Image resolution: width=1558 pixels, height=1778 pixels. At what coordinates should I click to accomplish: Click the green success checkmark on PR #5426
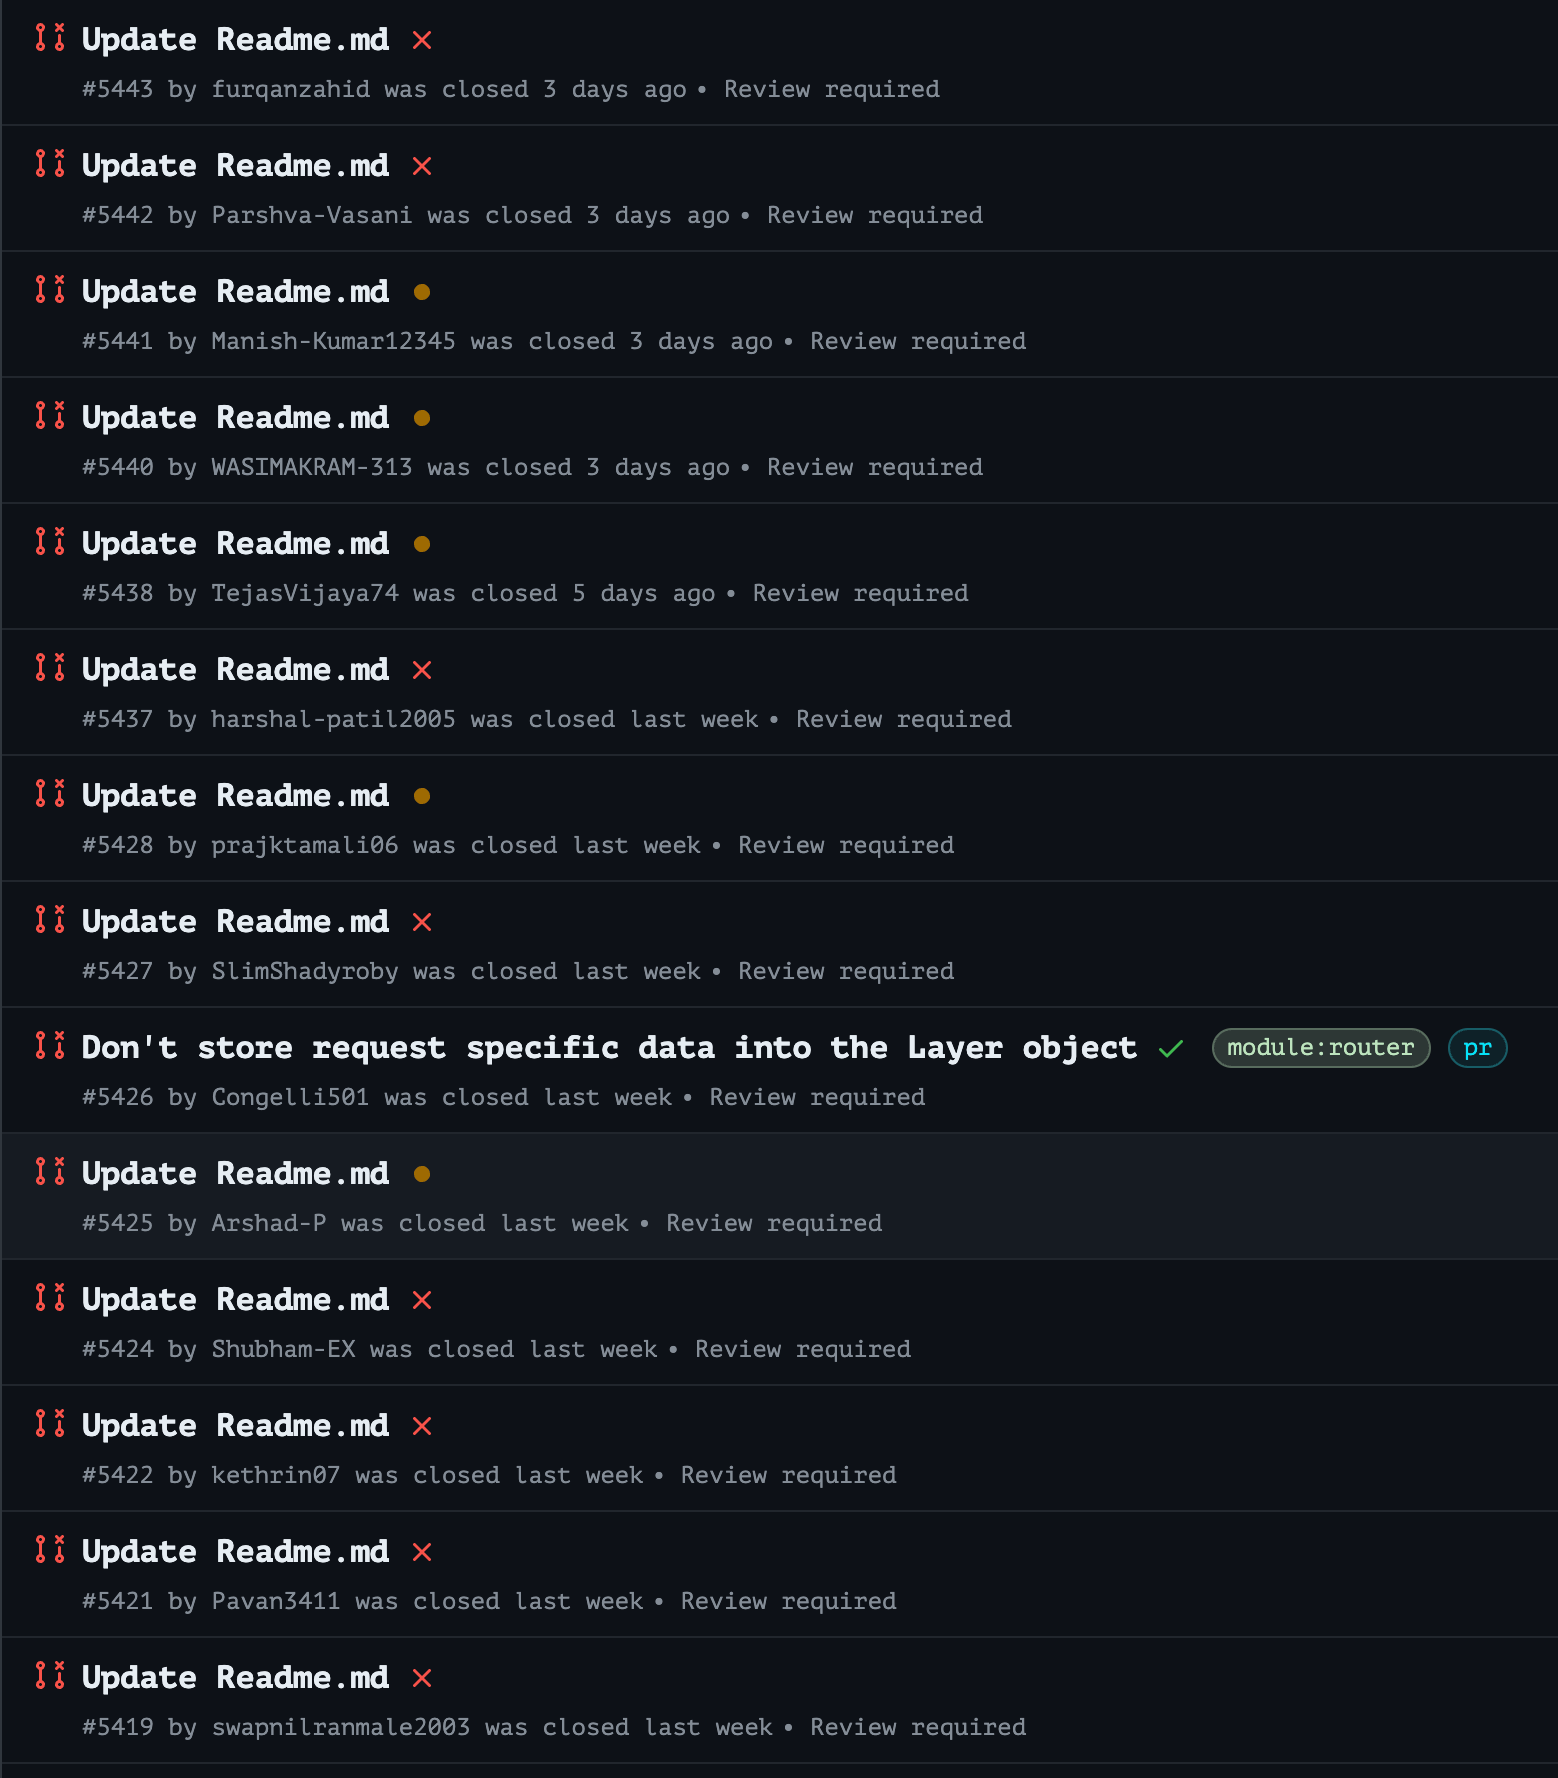(x=1170, y=1048)
